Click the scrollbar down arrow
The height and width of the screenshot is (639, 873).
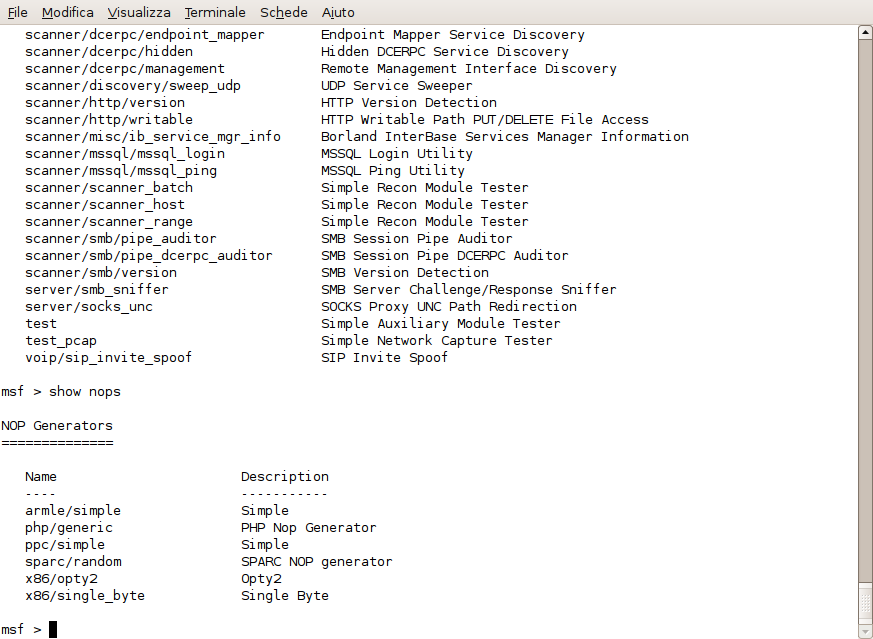point(865,632)
